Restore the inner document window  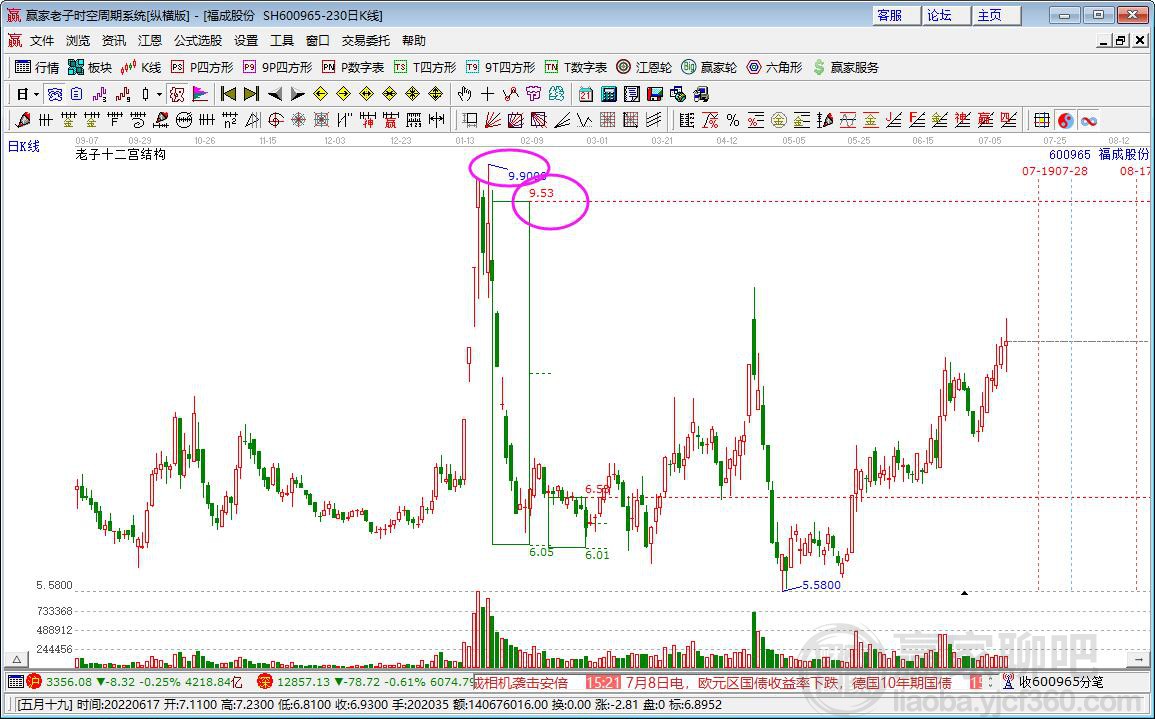(1120, 41)
